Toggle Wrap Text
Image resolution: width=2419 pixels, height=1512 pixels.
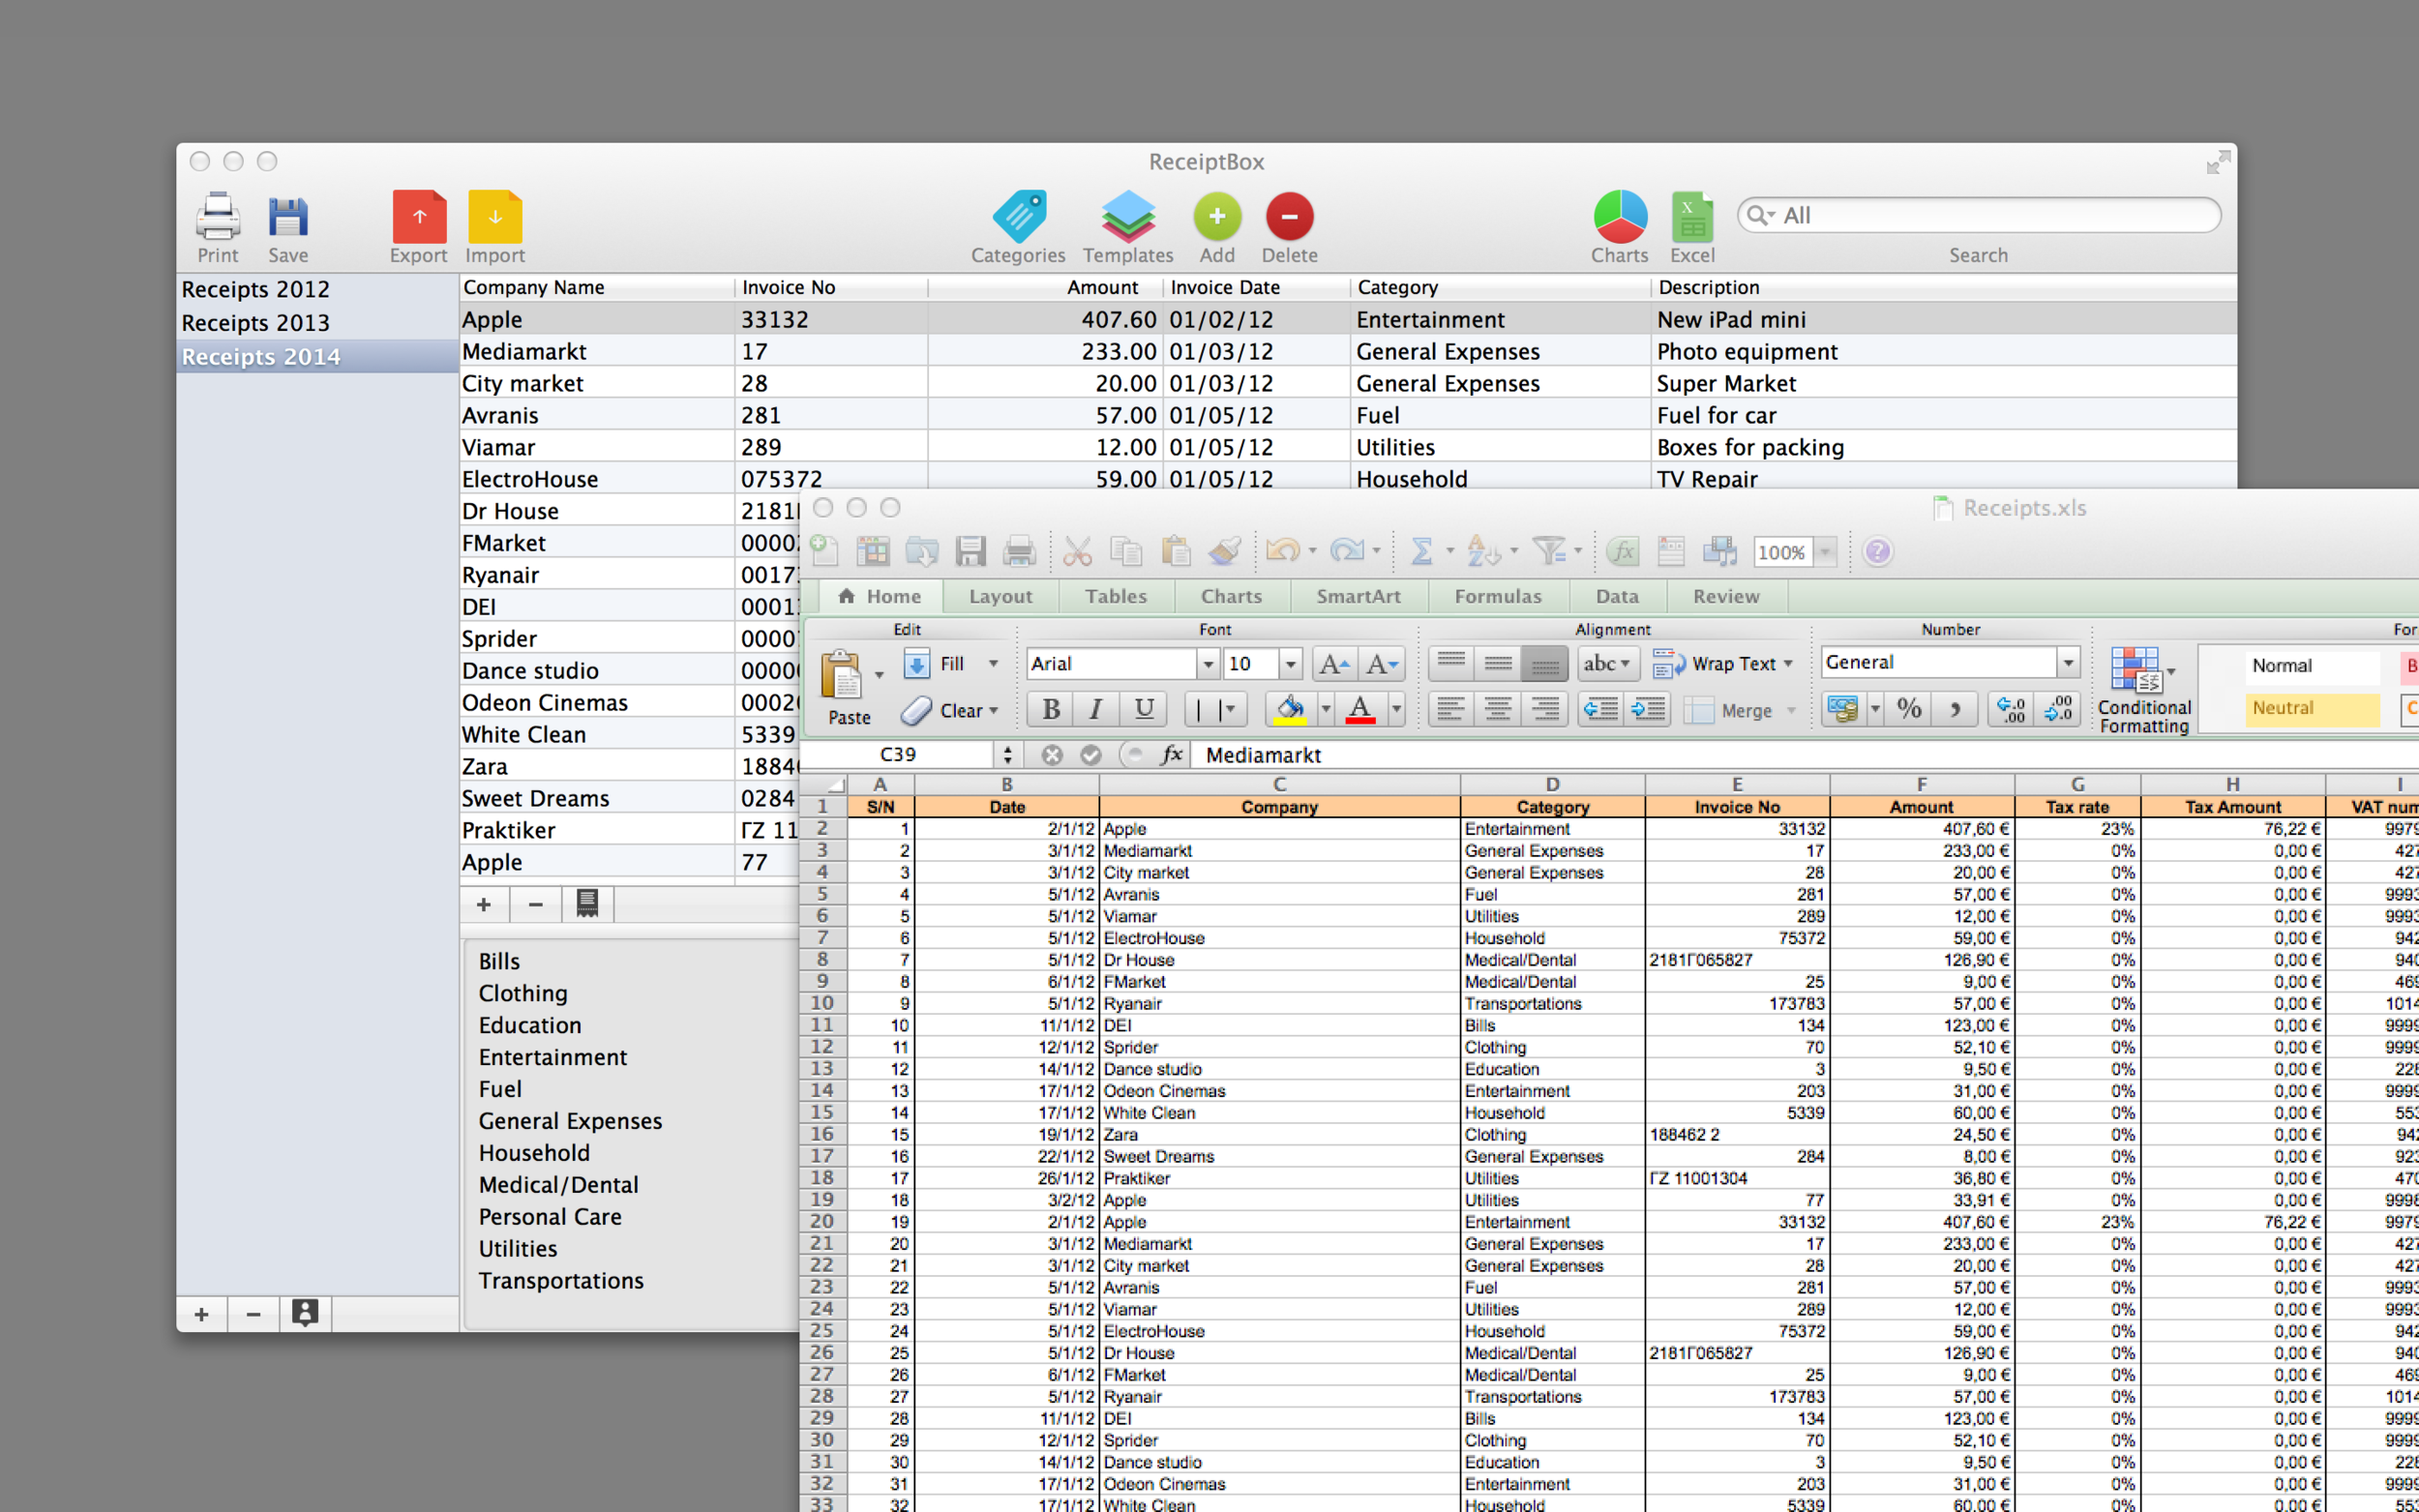pos(1722,663)
